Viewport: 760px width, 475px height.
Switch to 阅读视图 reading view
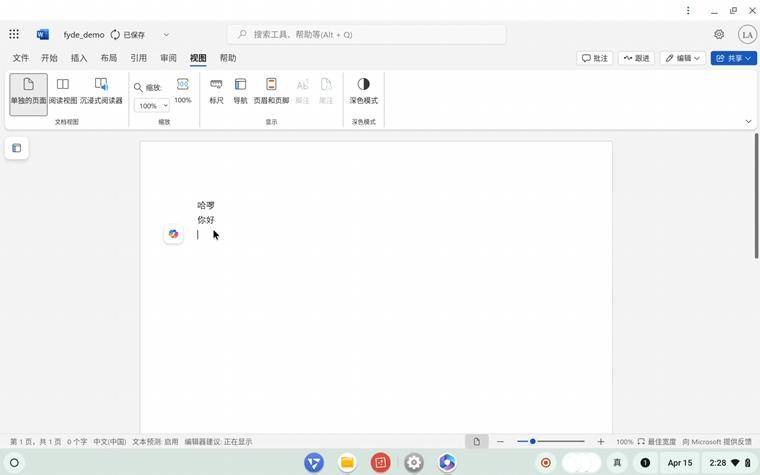[x=62, y=91]
